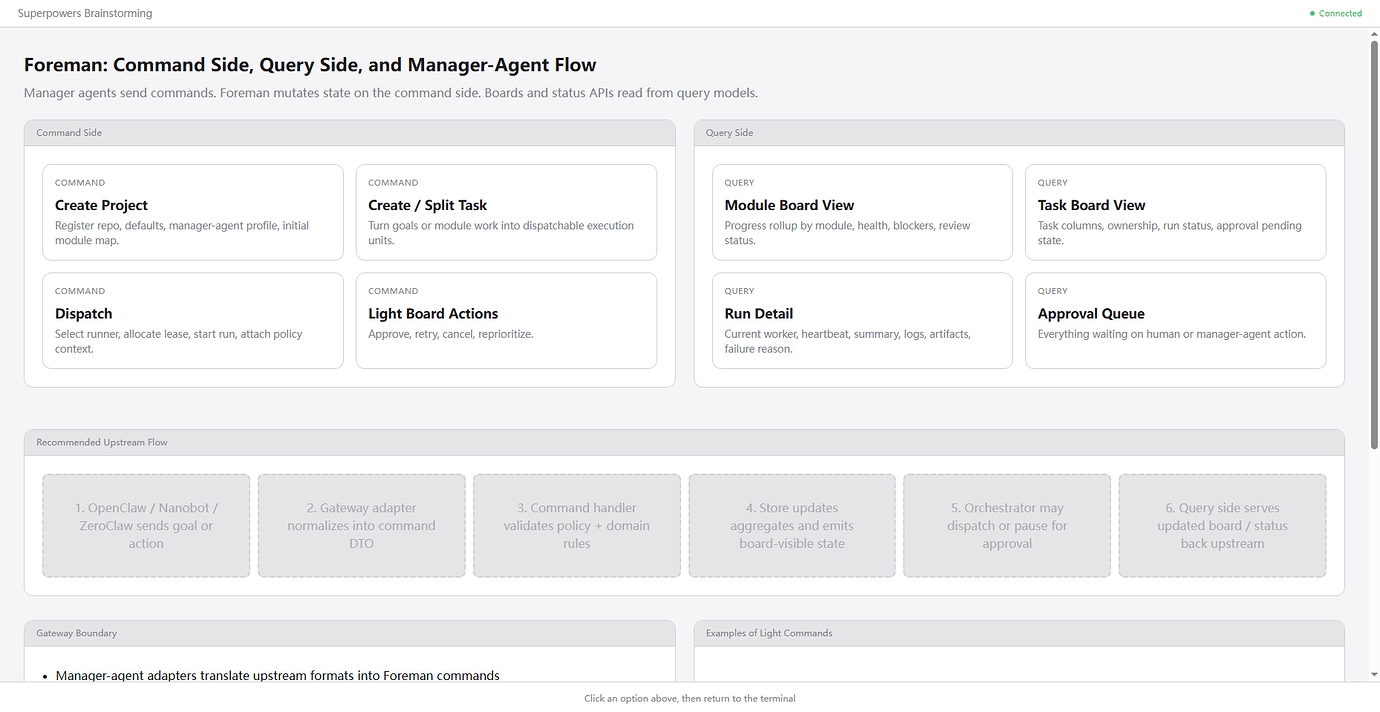Click step 3 Command handler validates
This screenshot has height=712, width=1380.
coord(577,526)
